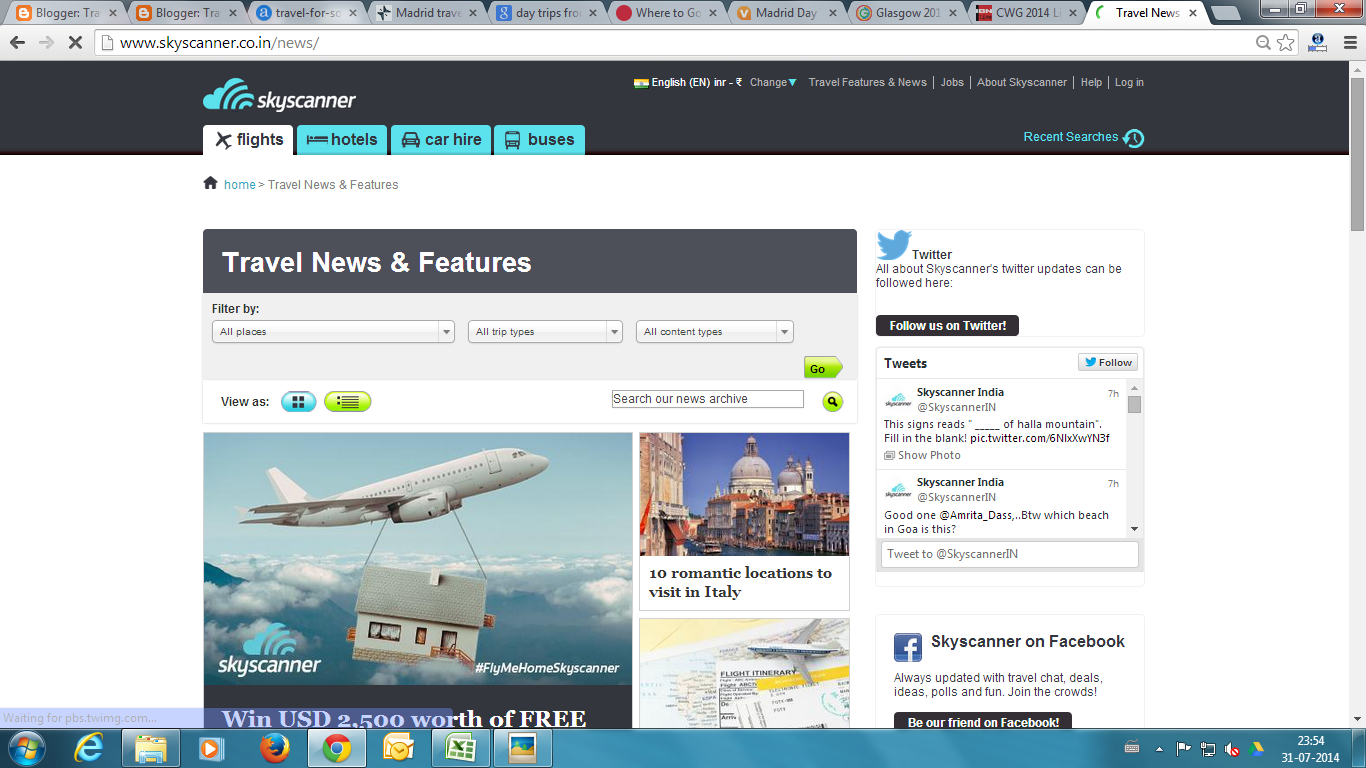
Task: Expand the All trip types dropdown
Action: click(x=545, y=332)
